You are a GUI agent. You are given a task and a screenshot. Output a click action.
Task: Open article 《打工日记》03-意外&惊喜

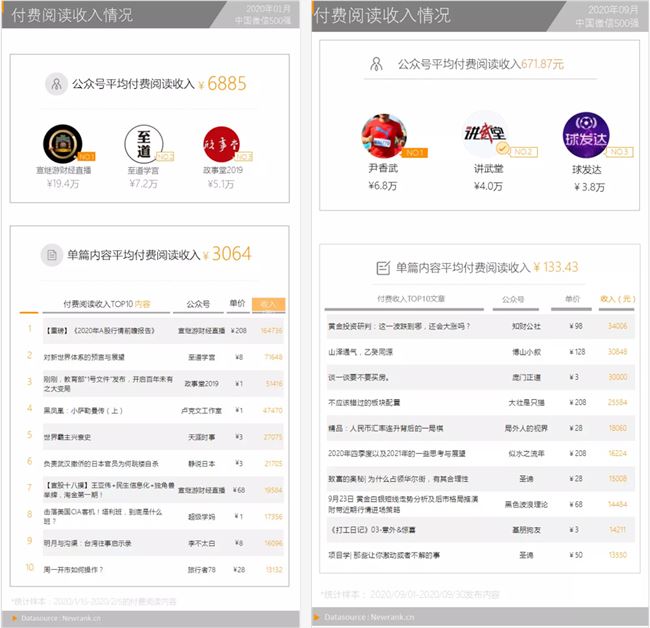372,530
